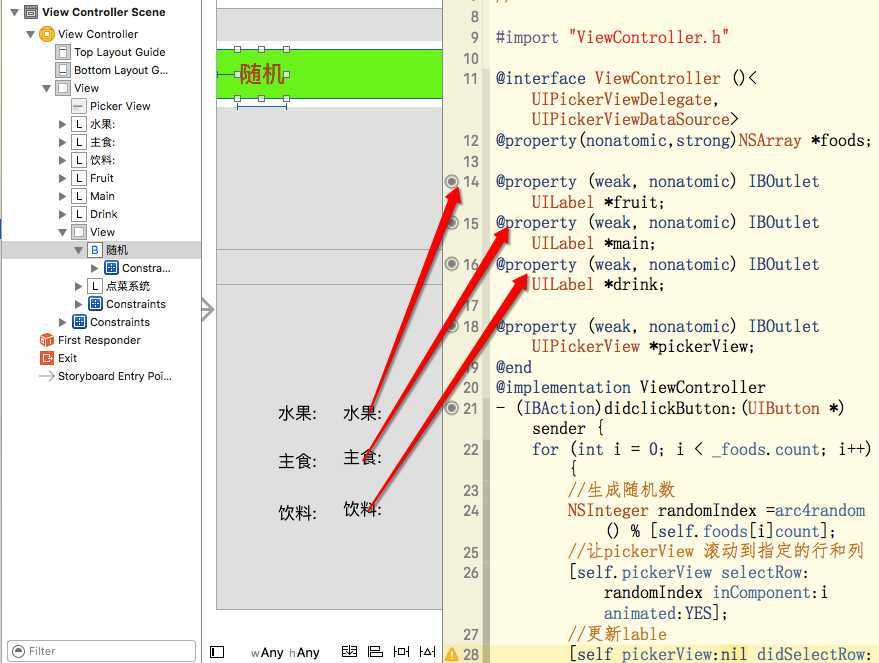Click the warning icon at line 28
This screenshot has width=879, height=663.
click(452, 654)
